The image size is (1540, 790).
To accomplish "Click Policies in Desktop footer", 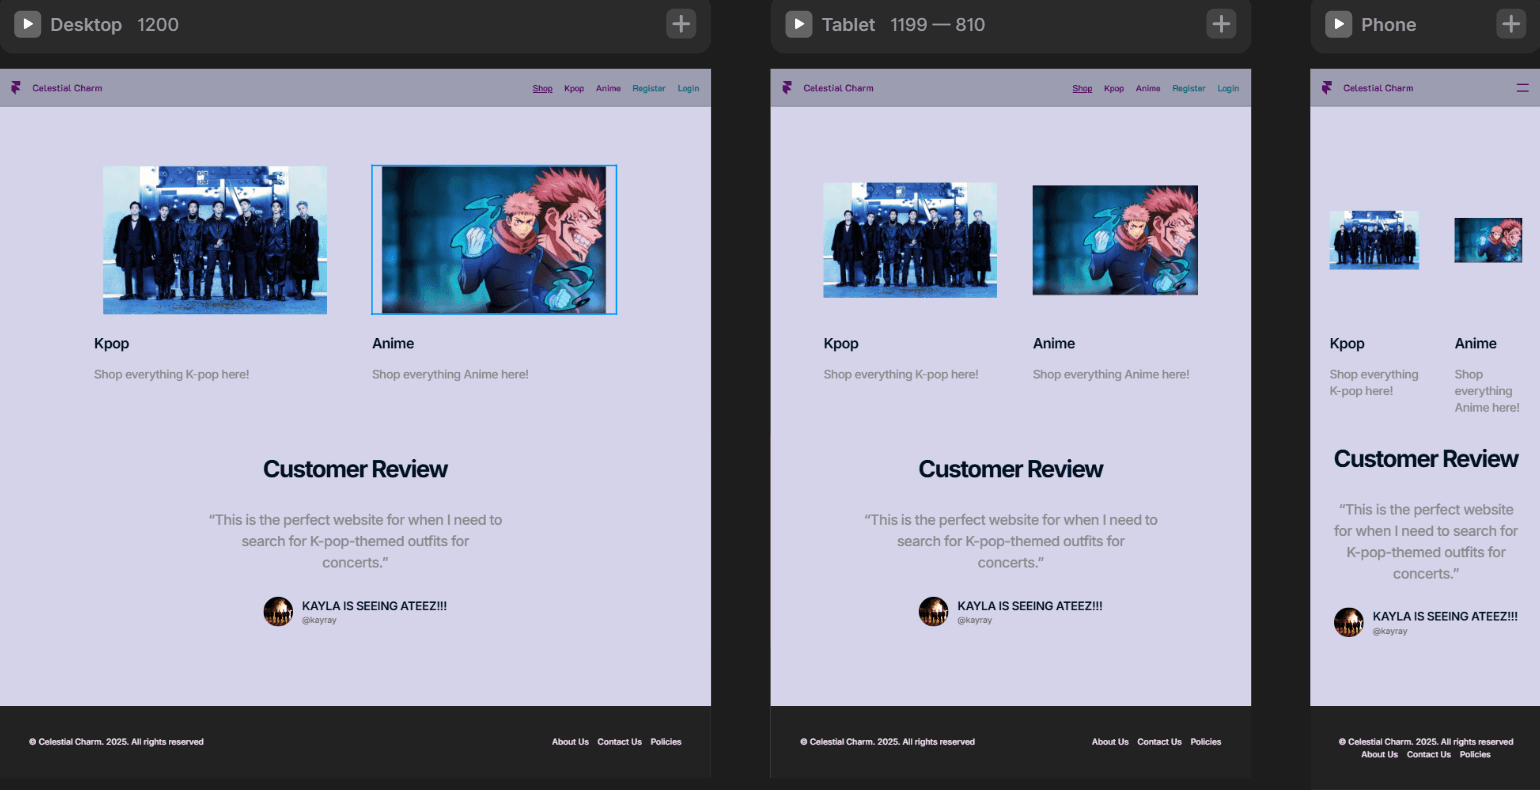I will (x=666, y=742).
